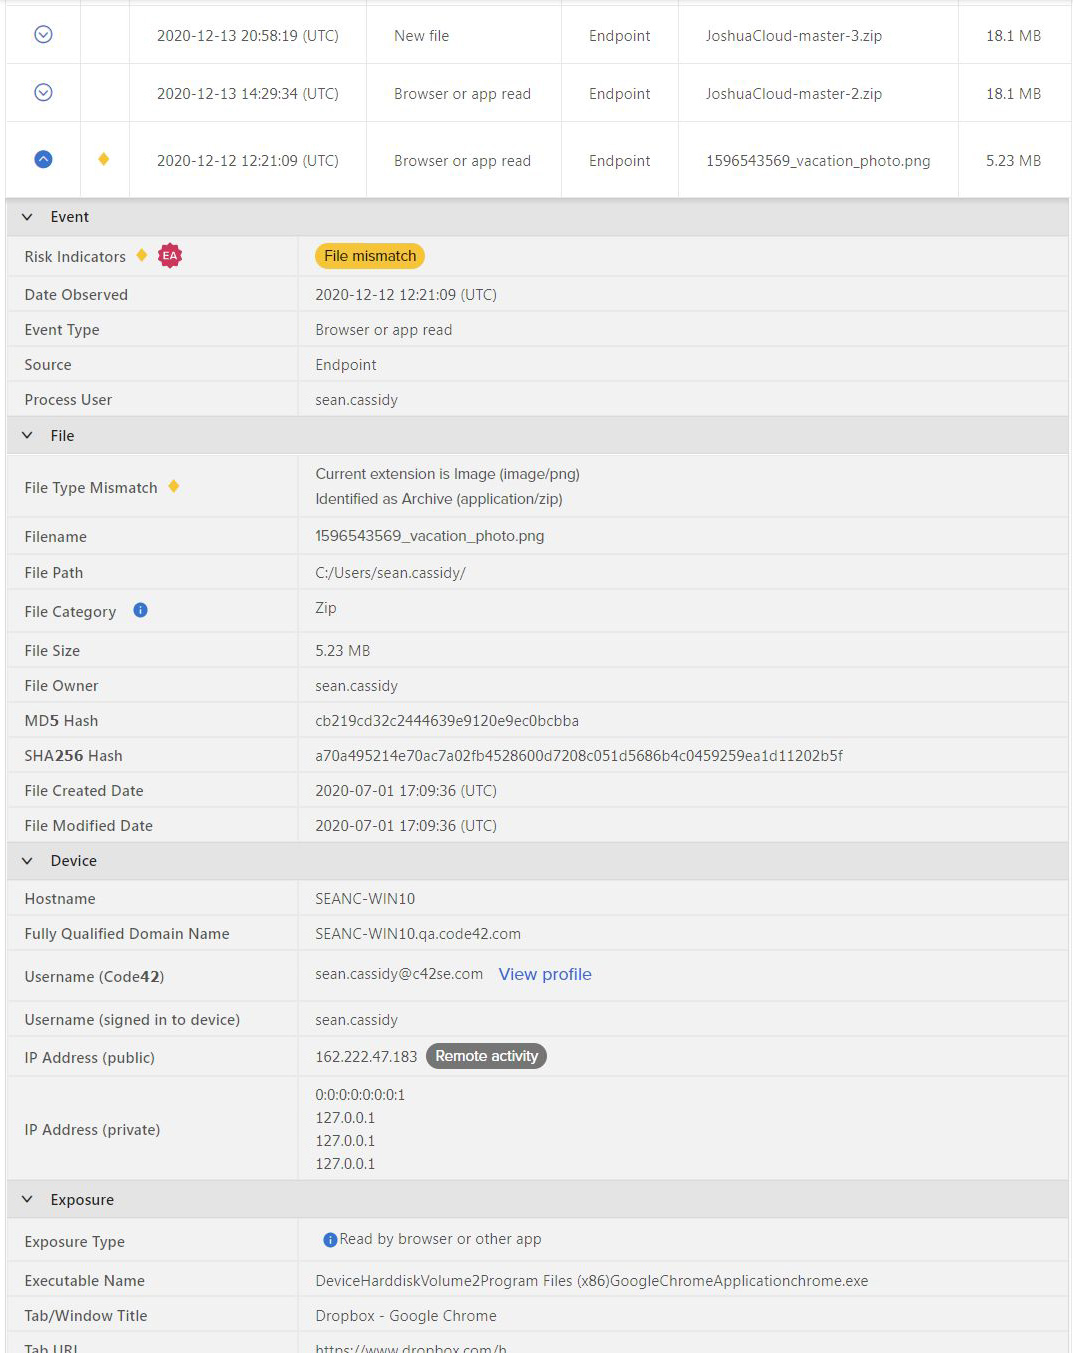This screenshot has height=1353, width=1075.
Task: Click the yellow diamond beside Risk Indicators
Action: 142,255
